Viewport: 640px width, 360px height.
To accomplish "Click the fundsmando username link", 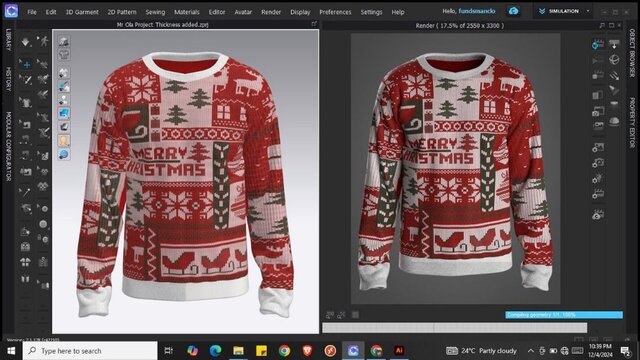I will 477,11.
